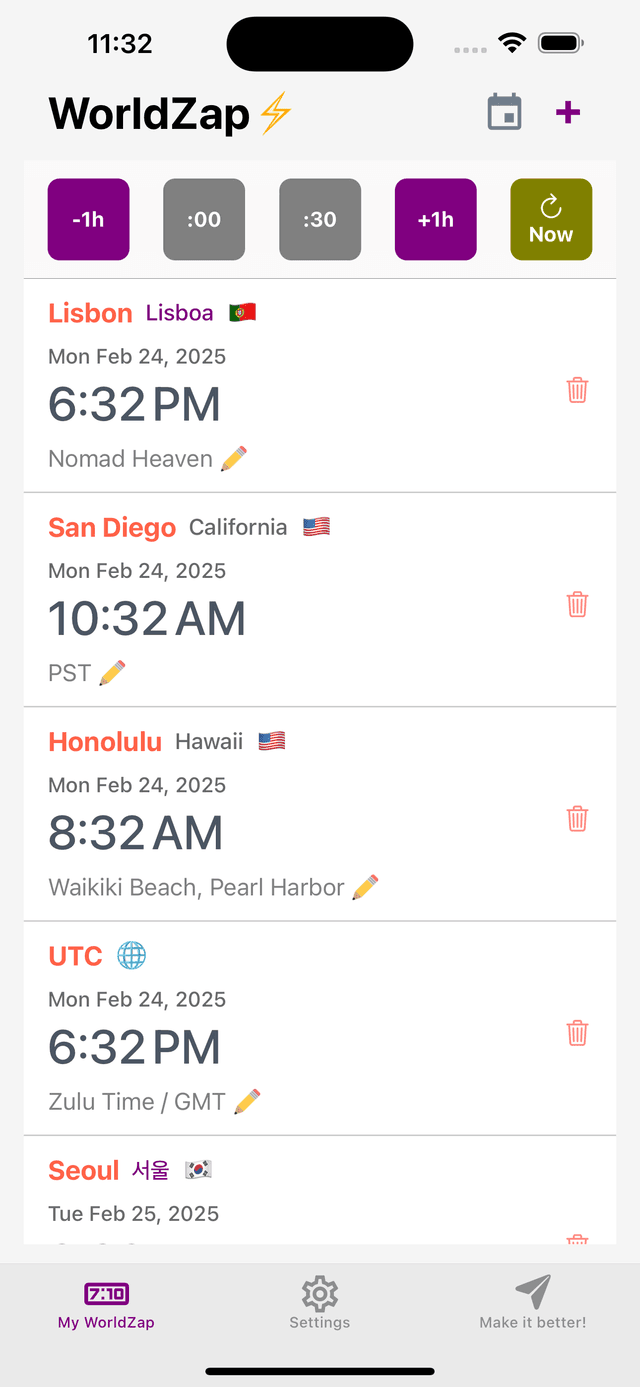
Task: Delete the San Diego entry
Action: click(577, 604)
